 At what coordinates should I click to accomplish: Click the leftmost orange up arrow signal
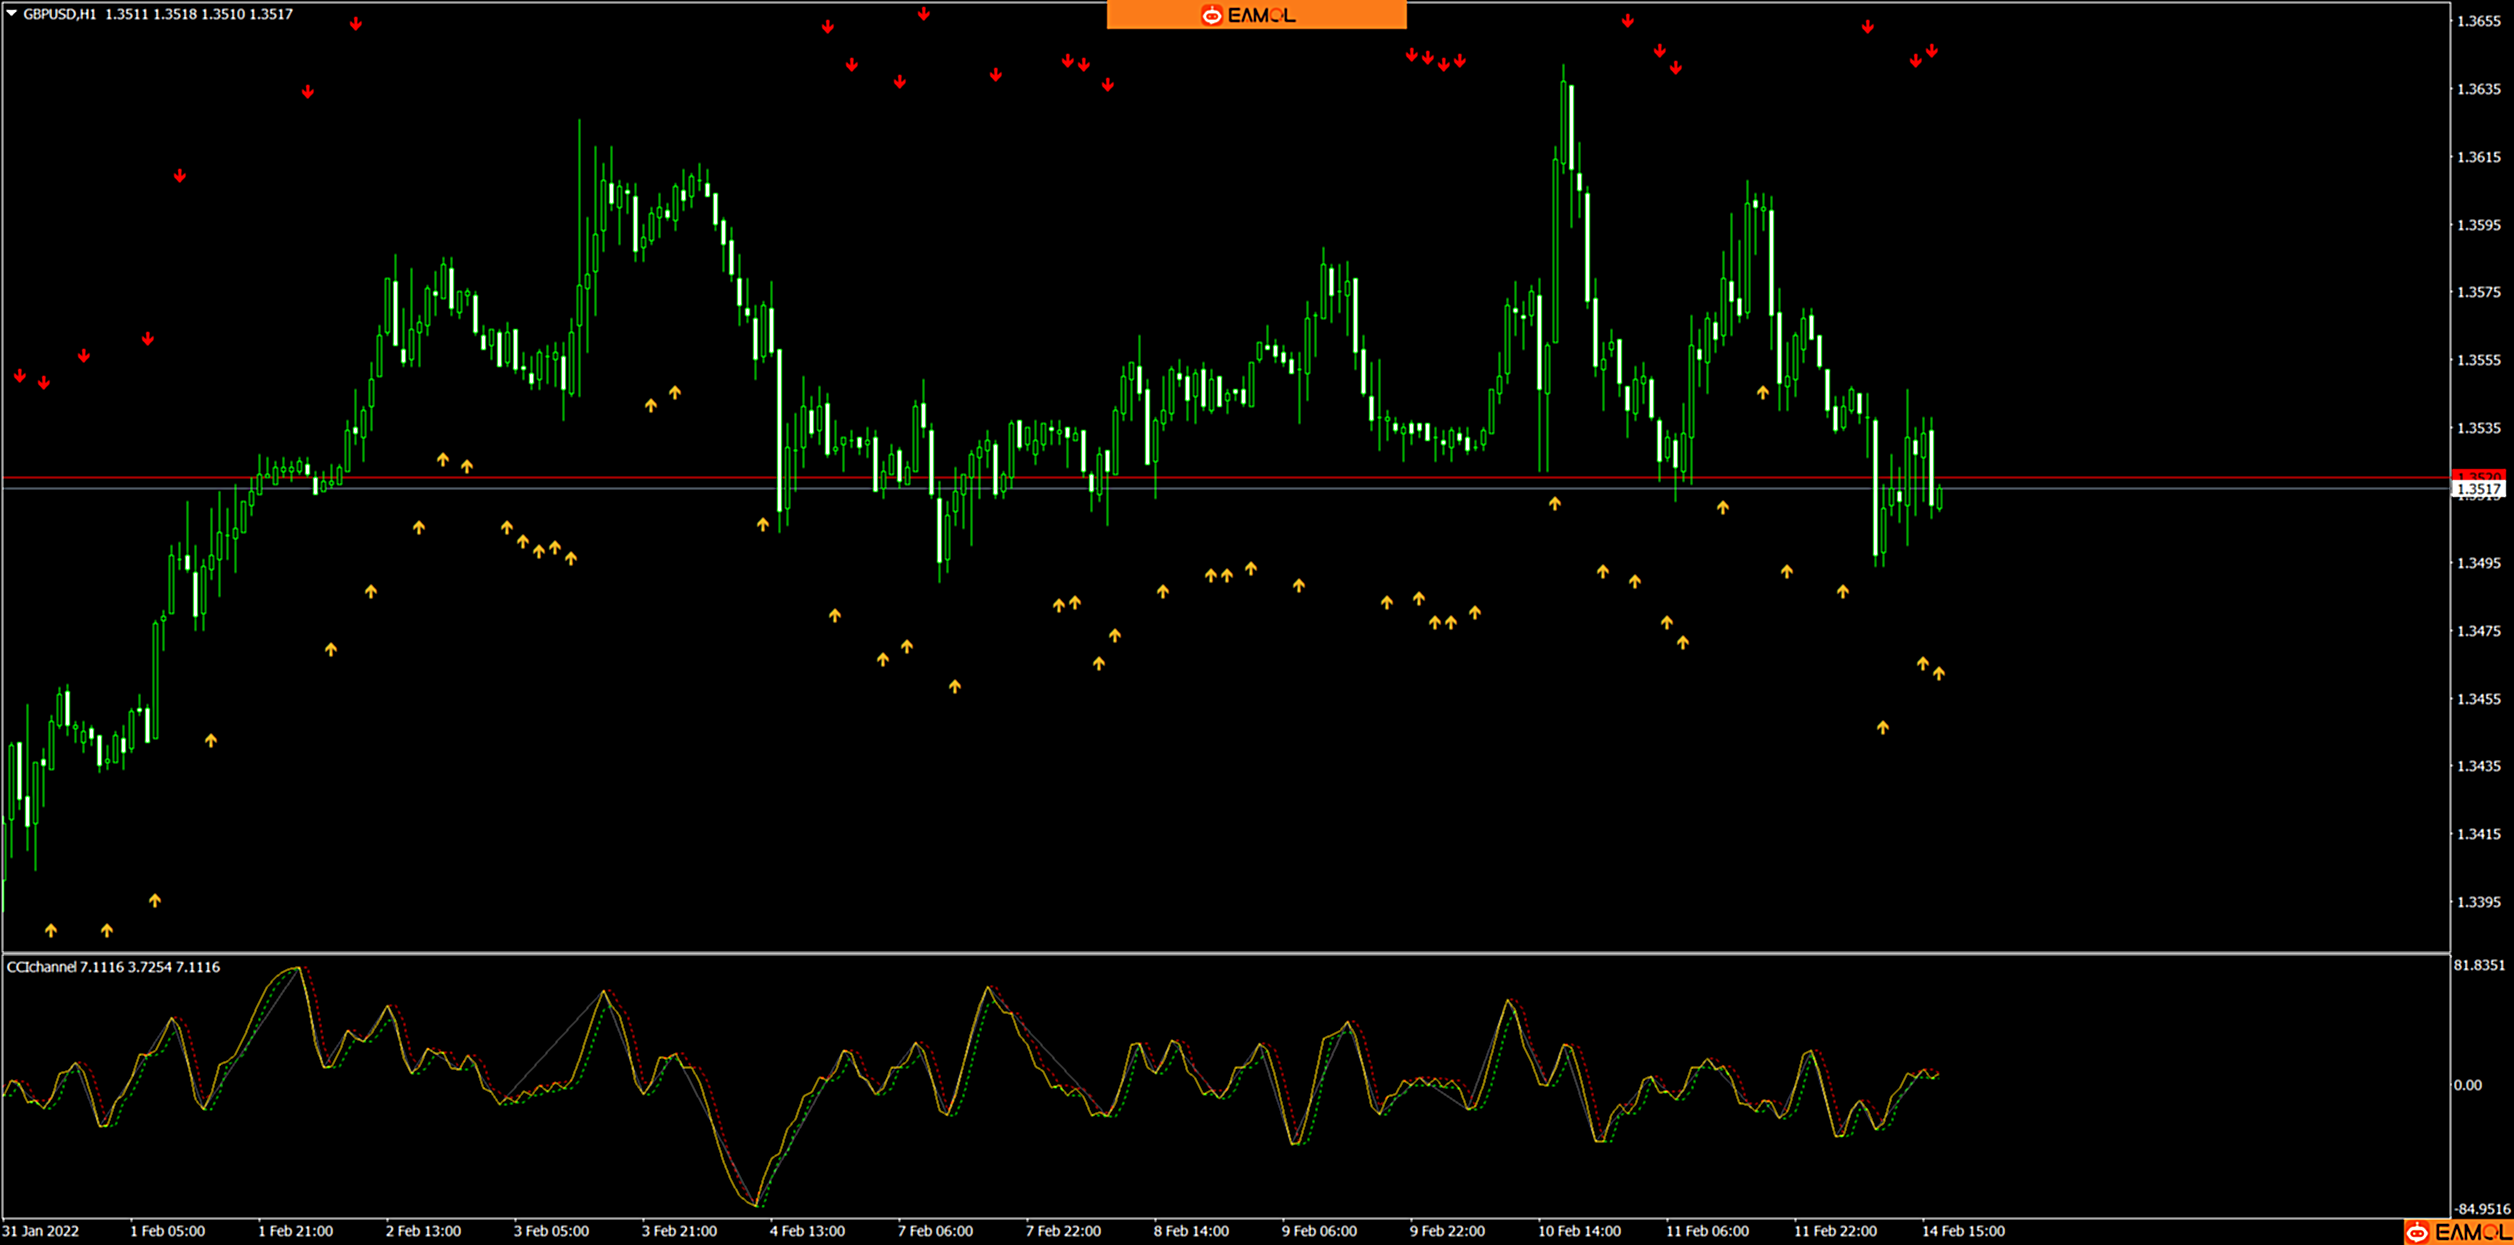pos(51,930)
